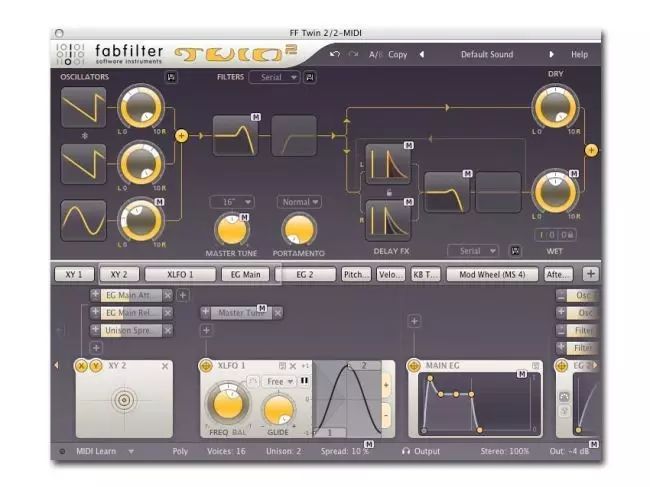The height and width of the screenshot is (487, 650).
Task: Add a new modulation source
Action: 591,273
